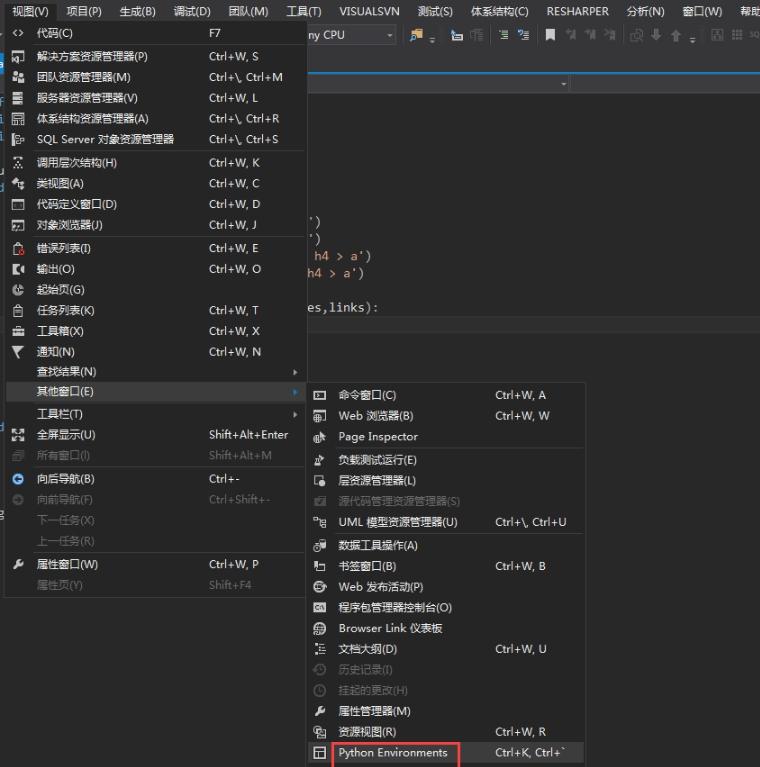Click the Toolbox icon (工具箱)

click(17, 331)
